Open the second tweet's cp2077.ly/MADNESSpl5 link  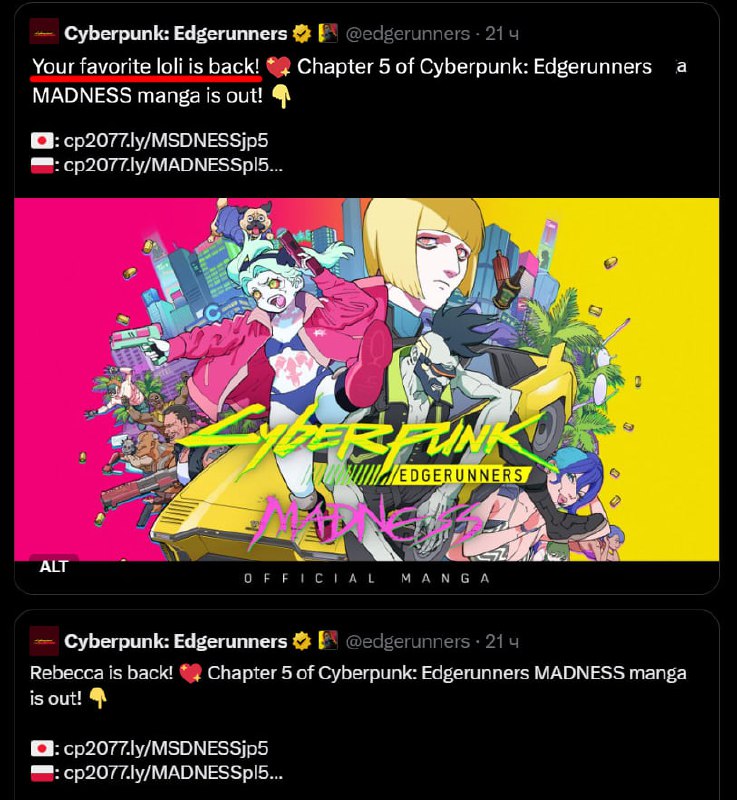point(173,773)
